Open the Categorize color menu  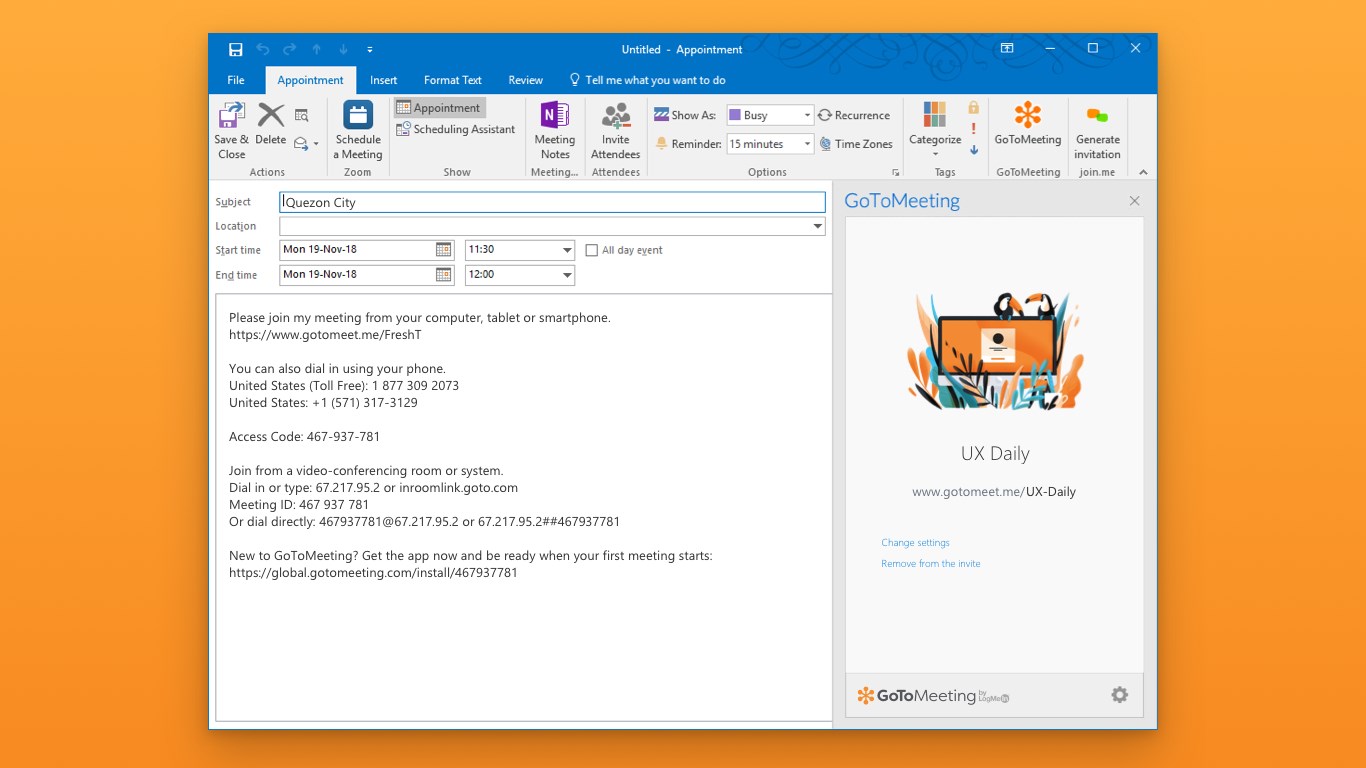[x=935, y=129]
